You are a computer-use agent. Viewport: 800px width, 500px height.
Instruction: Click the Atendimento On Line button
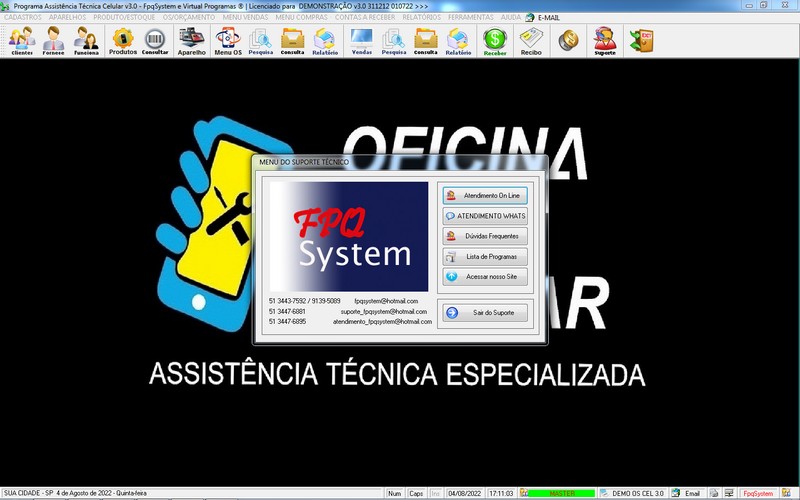pyautogui.click(x=485, y=195)
